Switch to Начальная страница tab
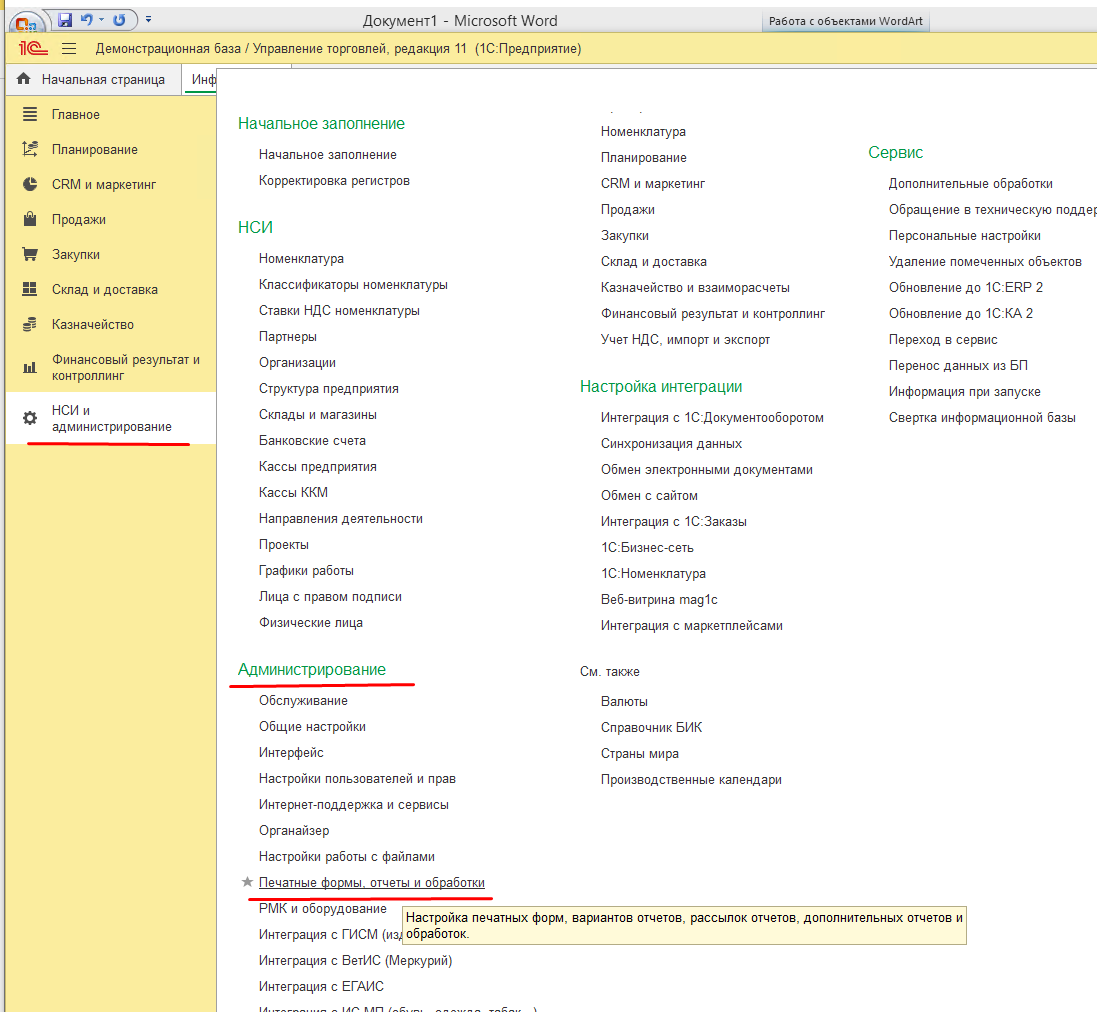Image resolution: width=1097 pixels, height=1012 pixels. point(103,79)
